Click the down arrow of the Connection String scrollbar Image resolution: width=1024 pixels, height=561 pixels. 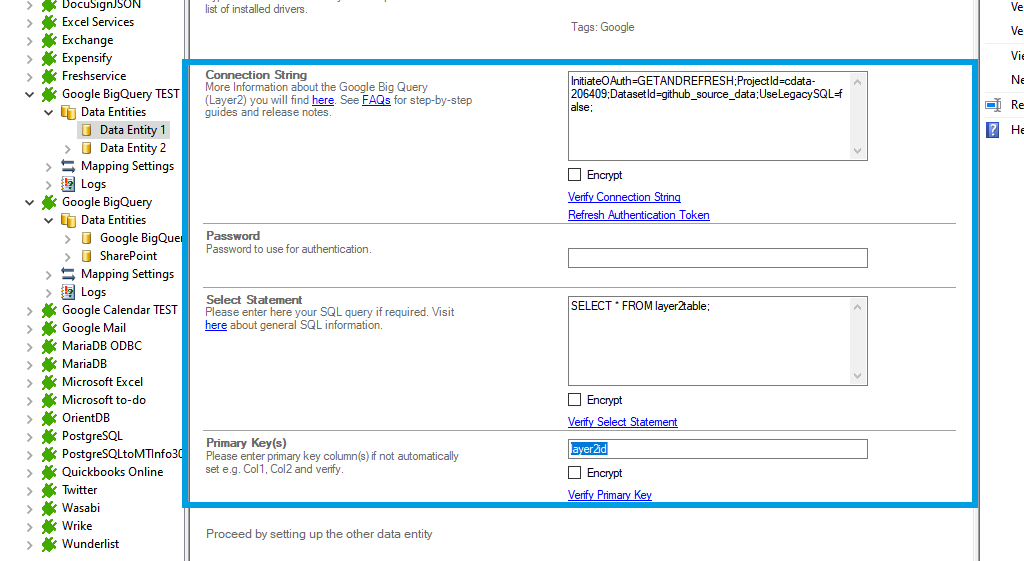coord(857,151)
